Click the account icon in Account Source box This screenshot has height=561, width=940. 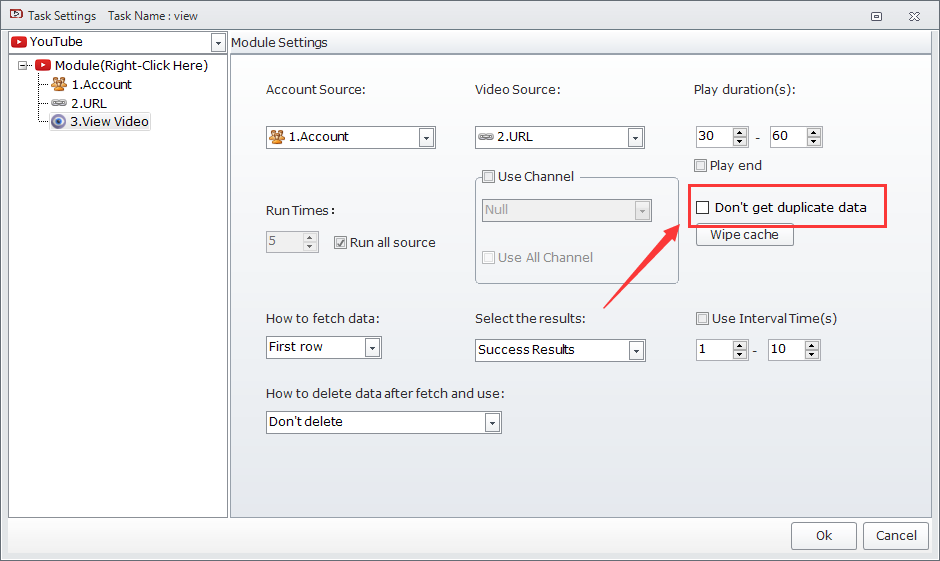(x=277, y=137)
